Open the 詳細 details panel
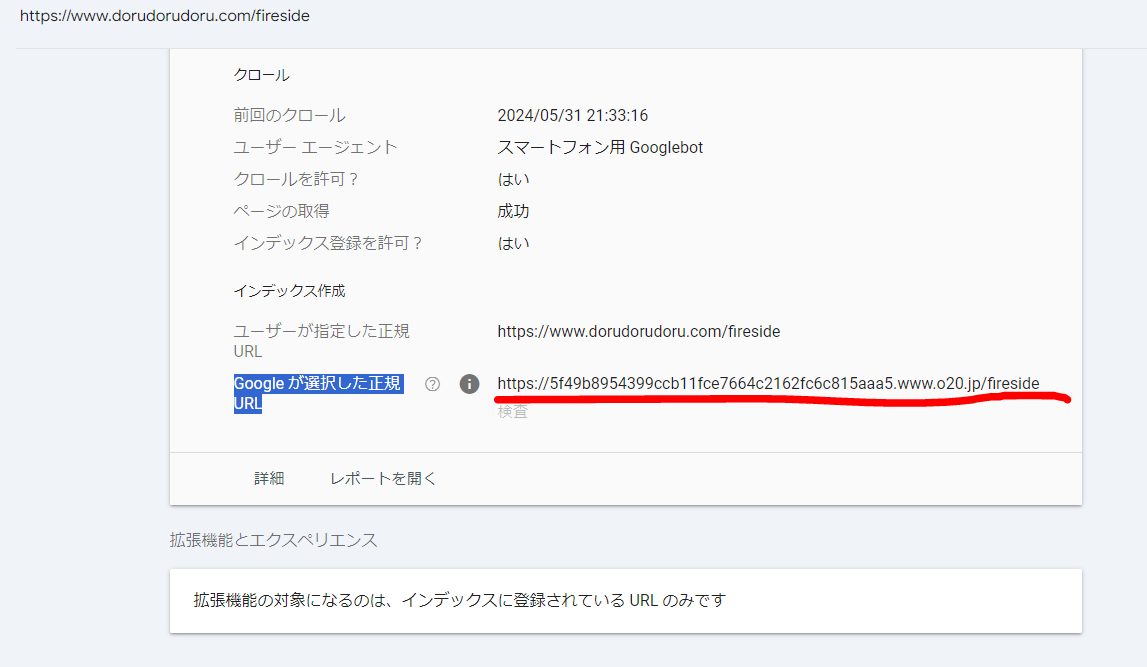1147x667 pixels. click(269, 478)
